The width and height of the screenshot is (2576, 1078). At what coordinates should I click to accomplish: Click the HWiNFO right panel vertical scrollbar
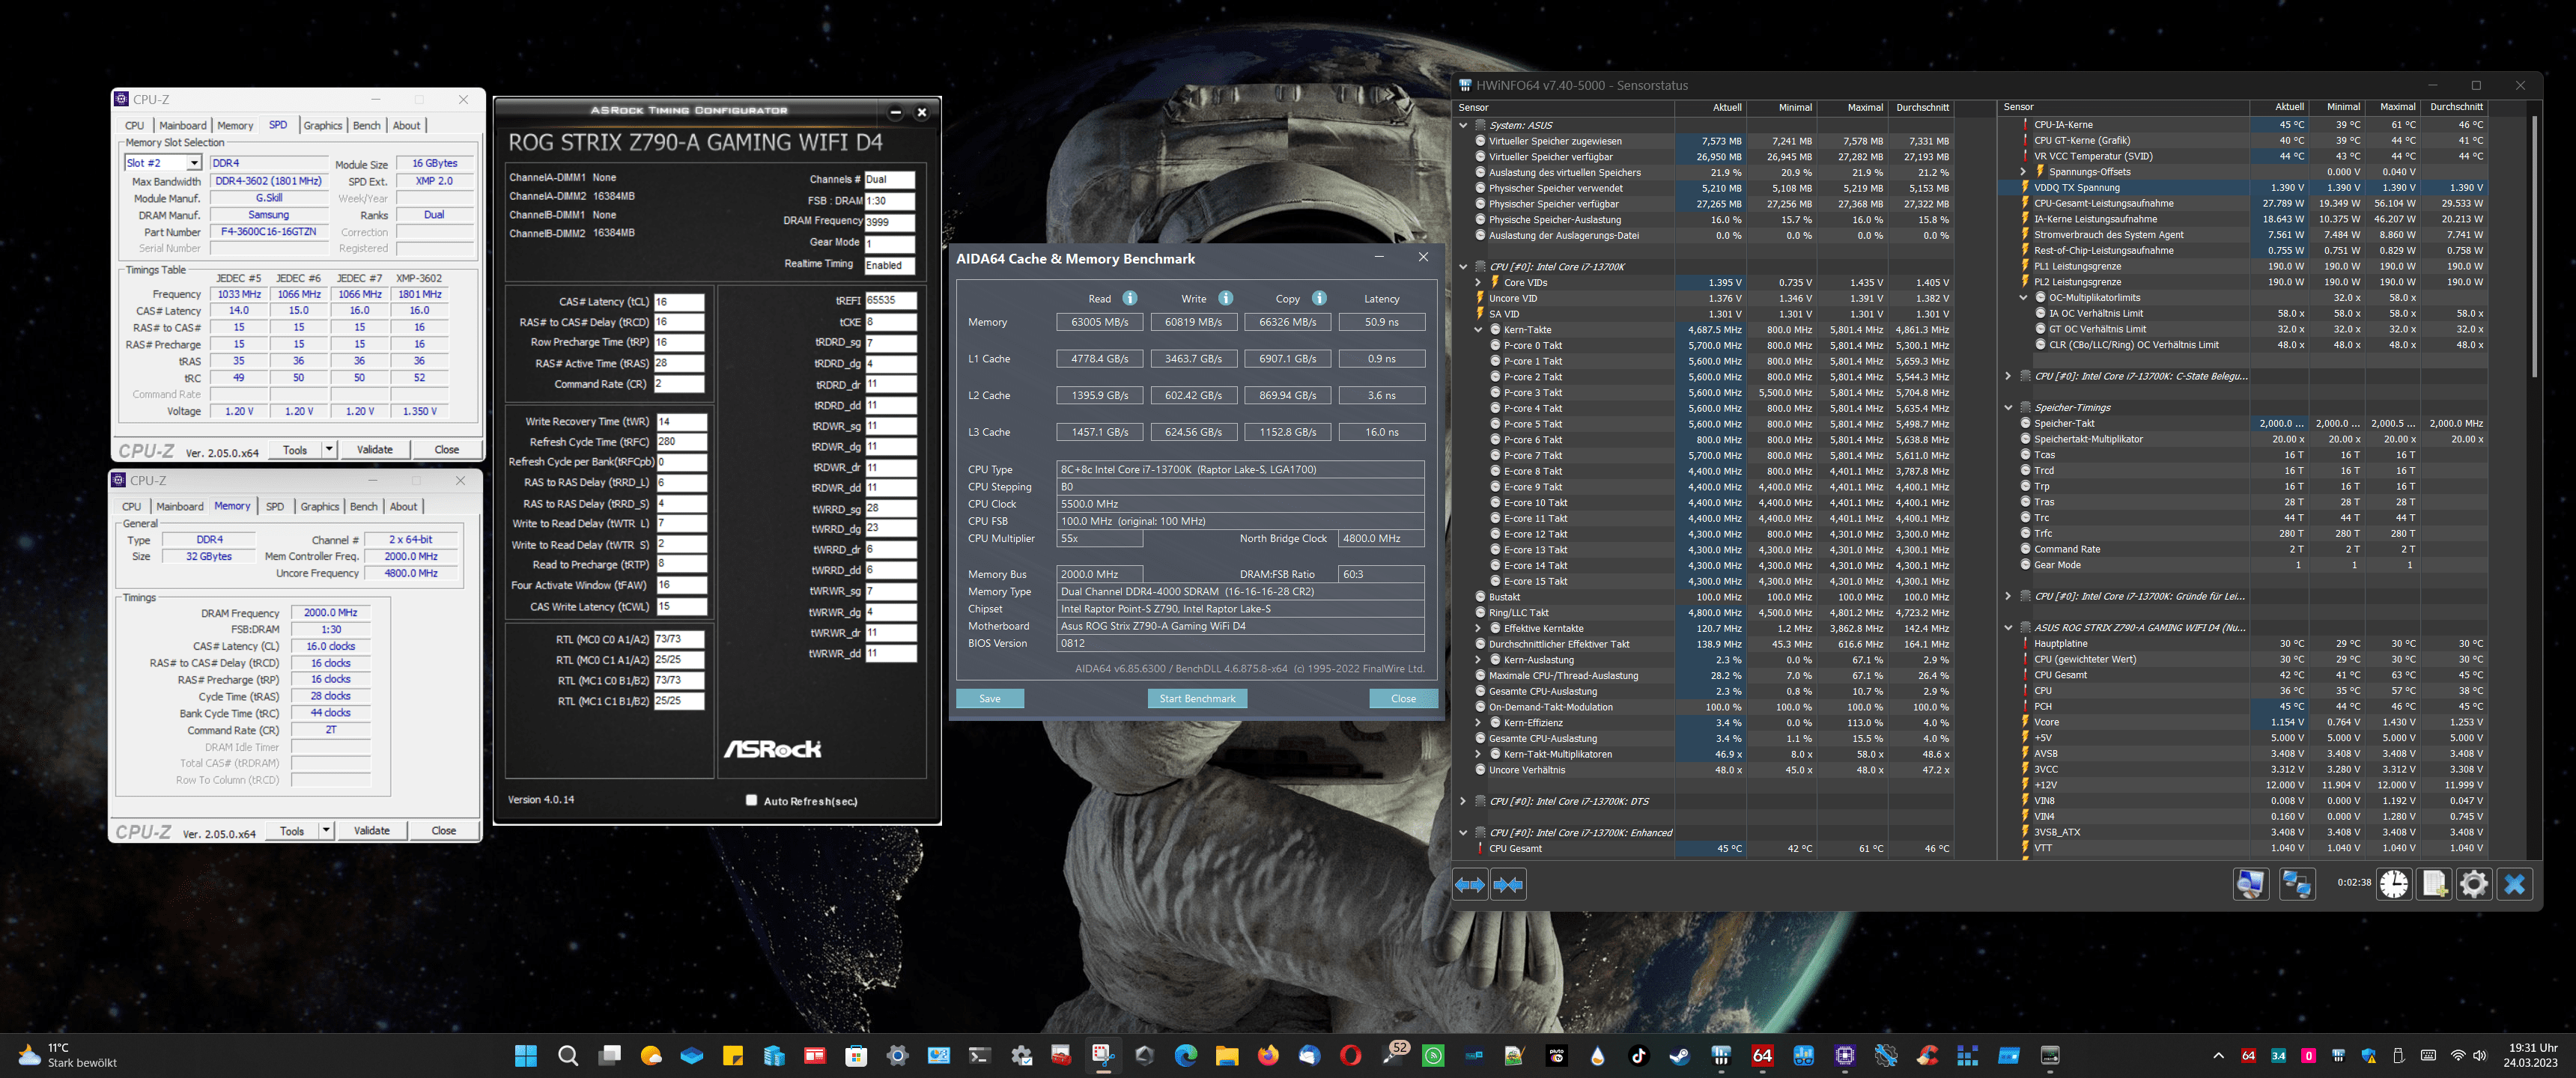click(2534, 247)
